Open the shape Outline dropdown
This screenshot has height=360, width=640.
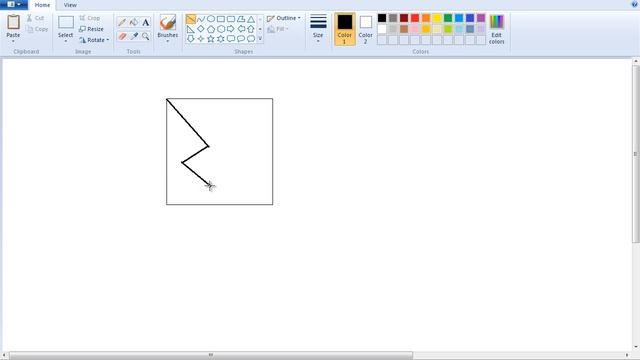tap(284, 18)
